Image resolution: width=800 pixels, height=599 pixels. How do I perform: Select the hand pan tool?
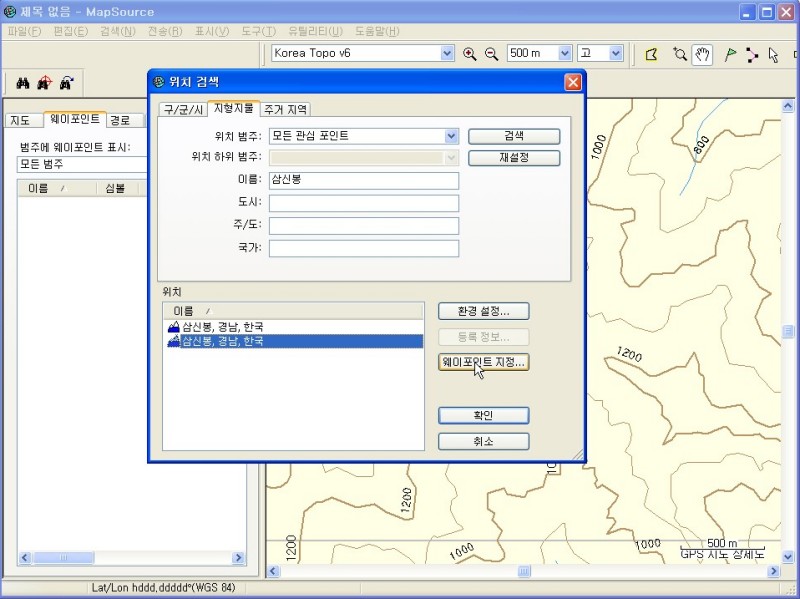702,54
